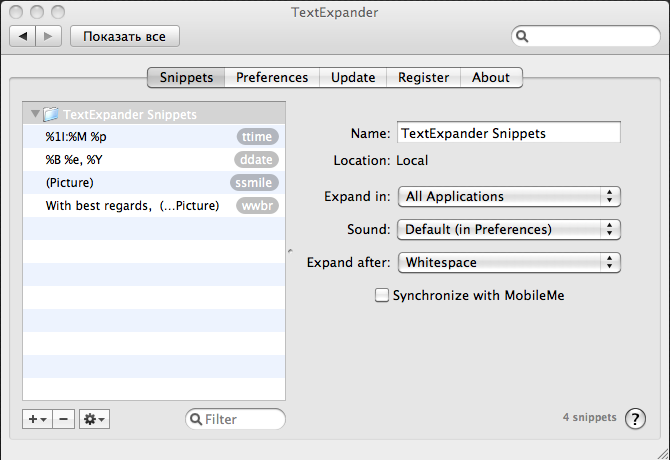Open the add snippet plus menu

[37, 419]
